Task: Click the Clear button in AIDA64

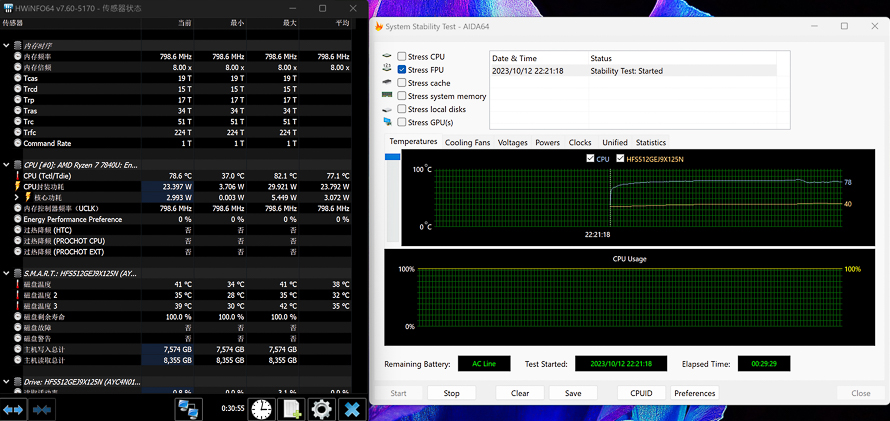Action: (520, 393)
